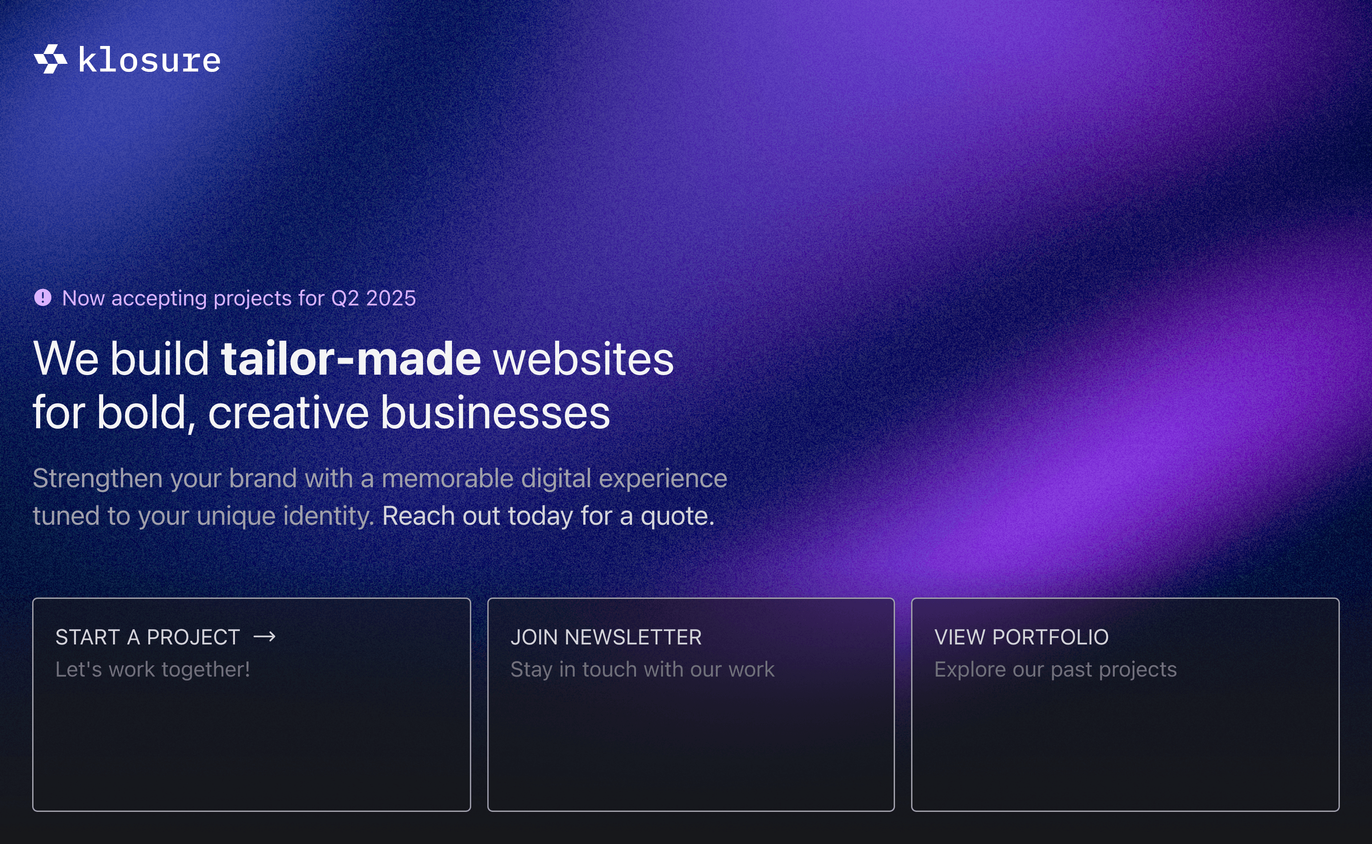Click the "We build" headline start
The width and height of the screenshot is (1372, 844).
pyautogui.click(x=121, y=359)
